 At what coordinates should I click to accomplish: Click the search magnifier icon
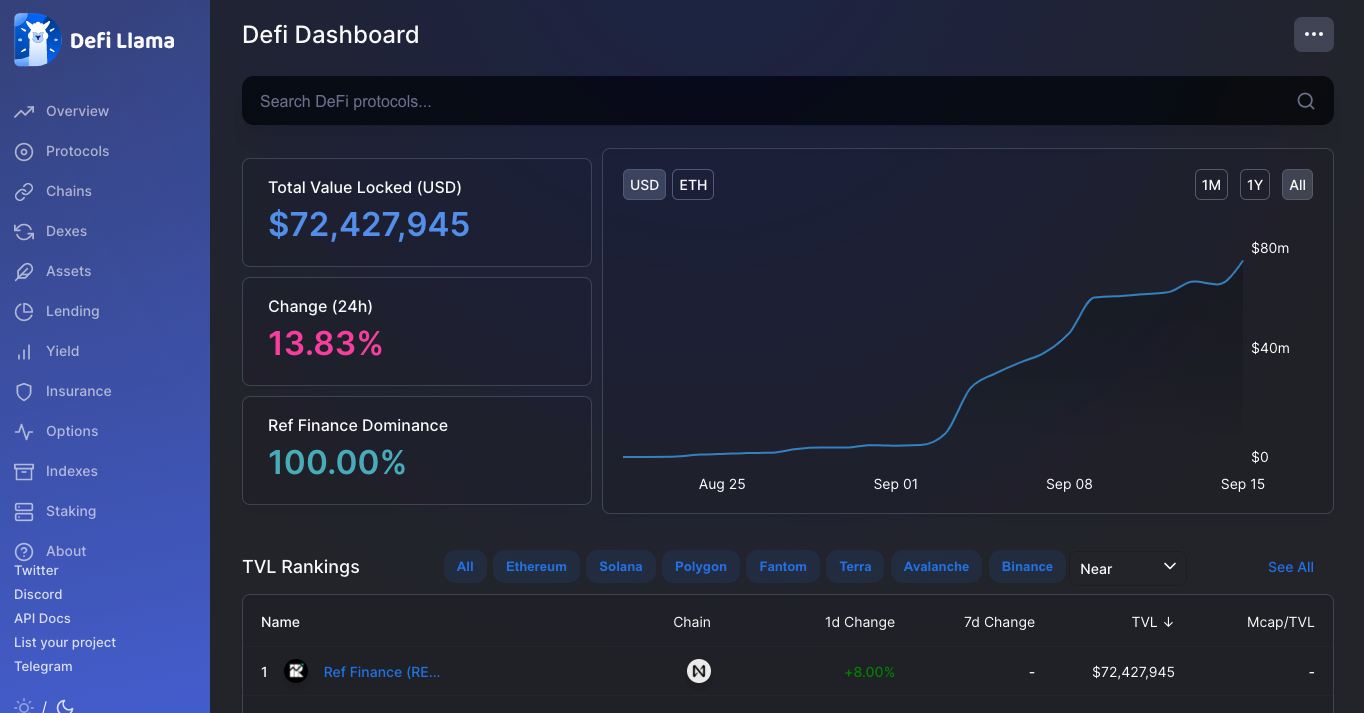coord(1305,101)
